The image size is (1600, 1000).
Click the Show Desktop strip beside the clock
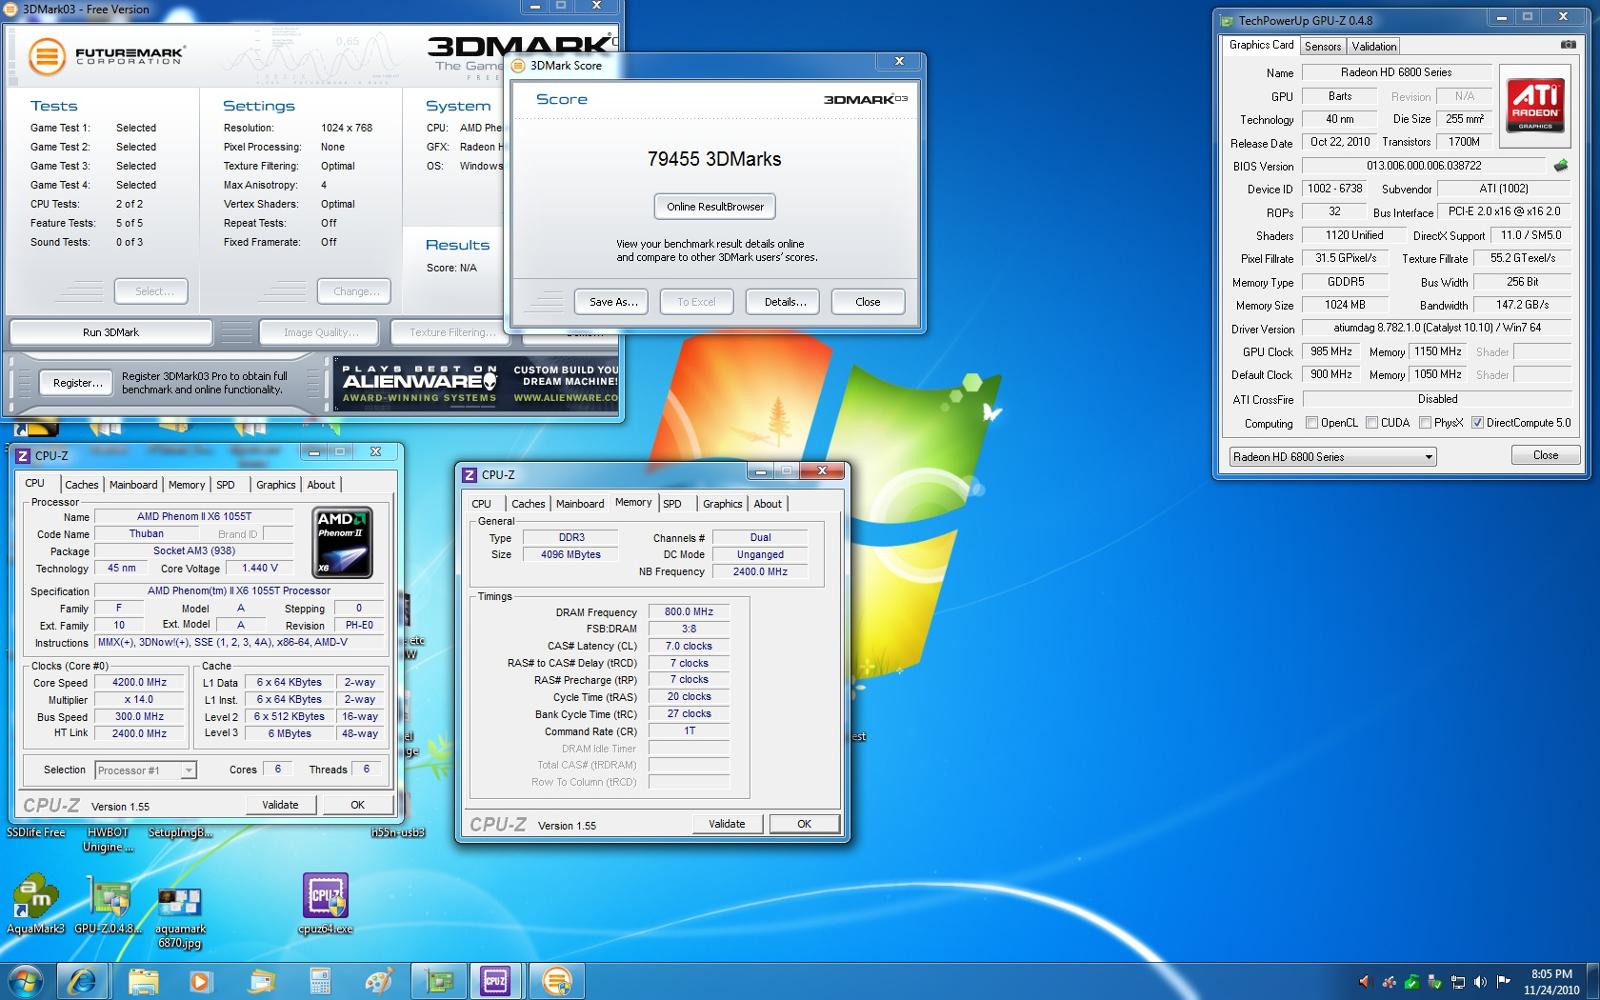click(x=1594, y=982)
